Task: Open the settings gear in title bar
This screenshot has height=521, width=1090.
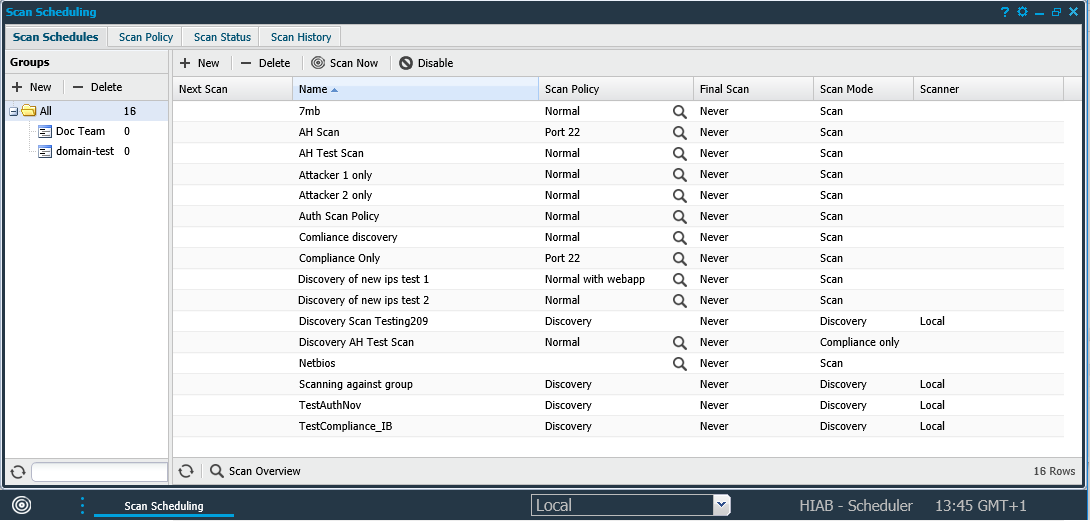Action: pos(1022,12)
